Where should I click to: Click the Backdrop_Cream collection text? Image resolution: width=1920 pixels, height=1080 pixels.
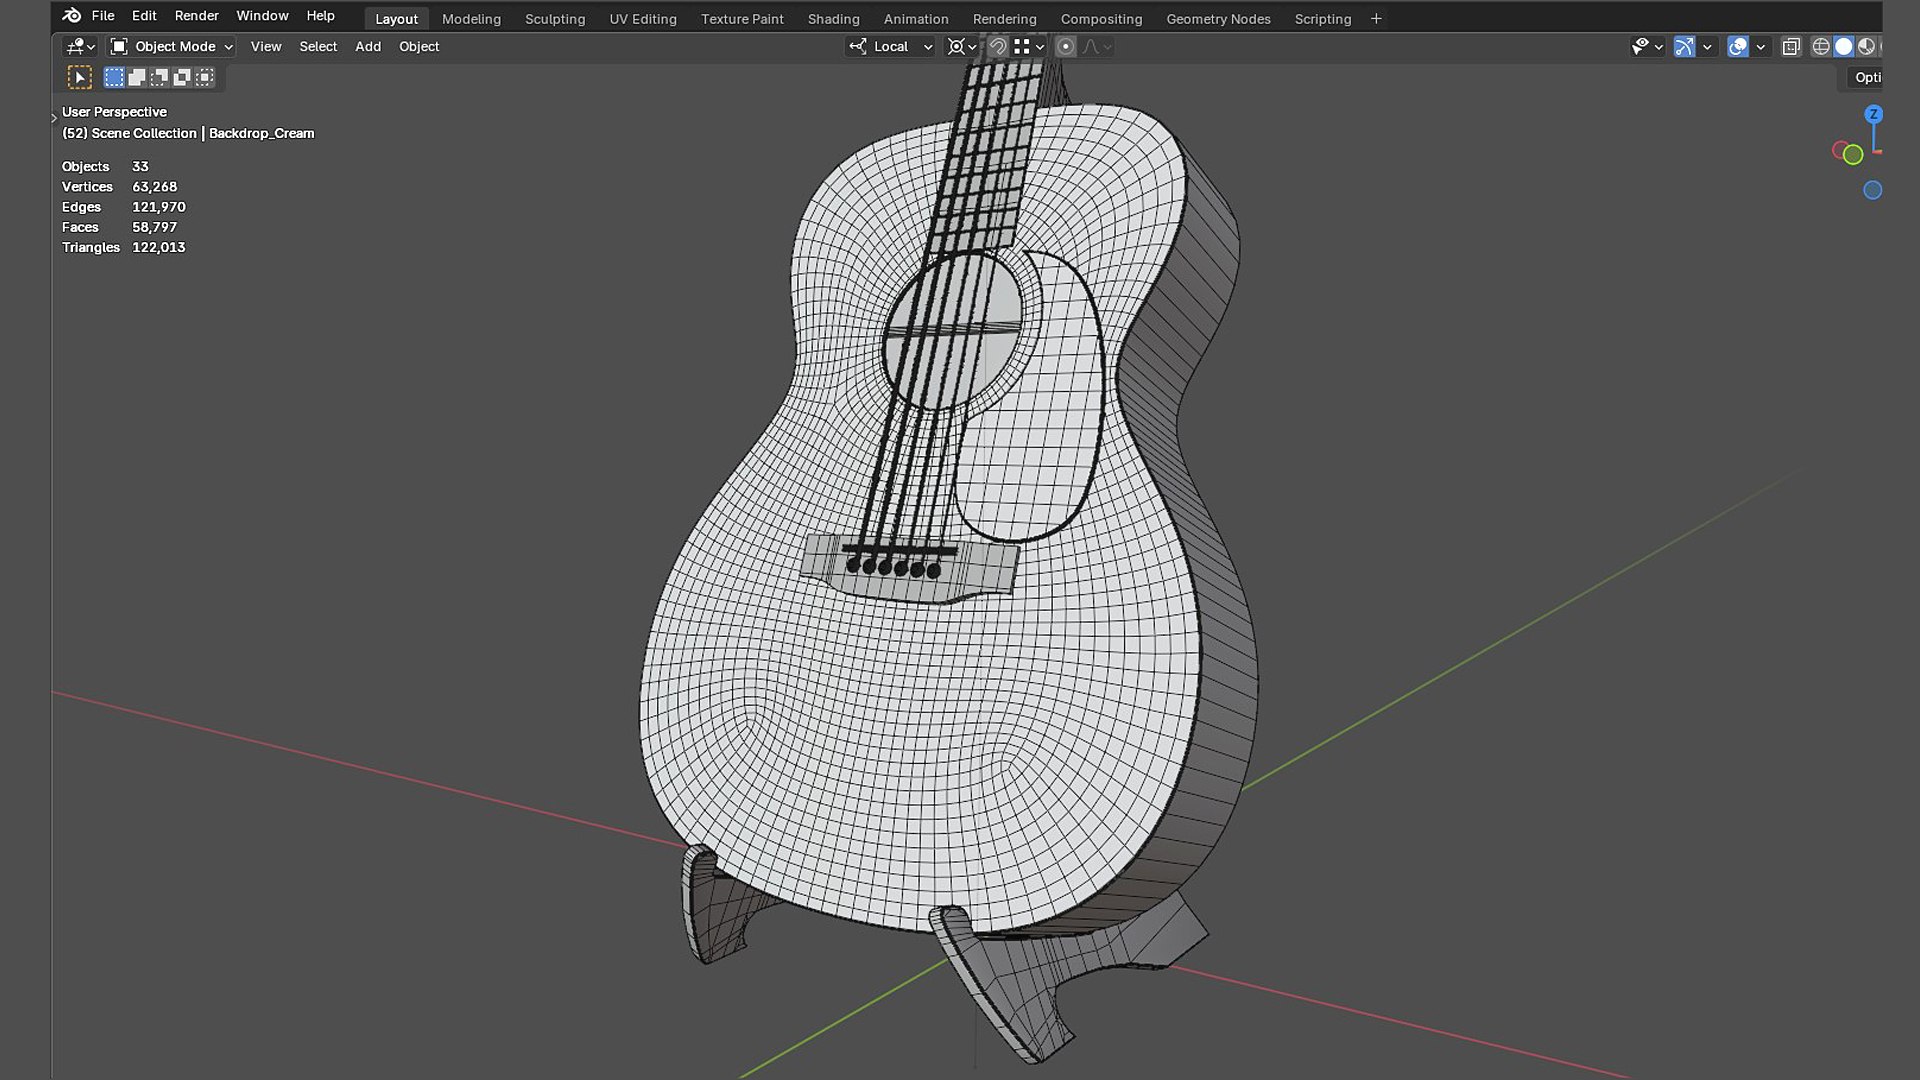pyautogui.click(x=261, y=133)
